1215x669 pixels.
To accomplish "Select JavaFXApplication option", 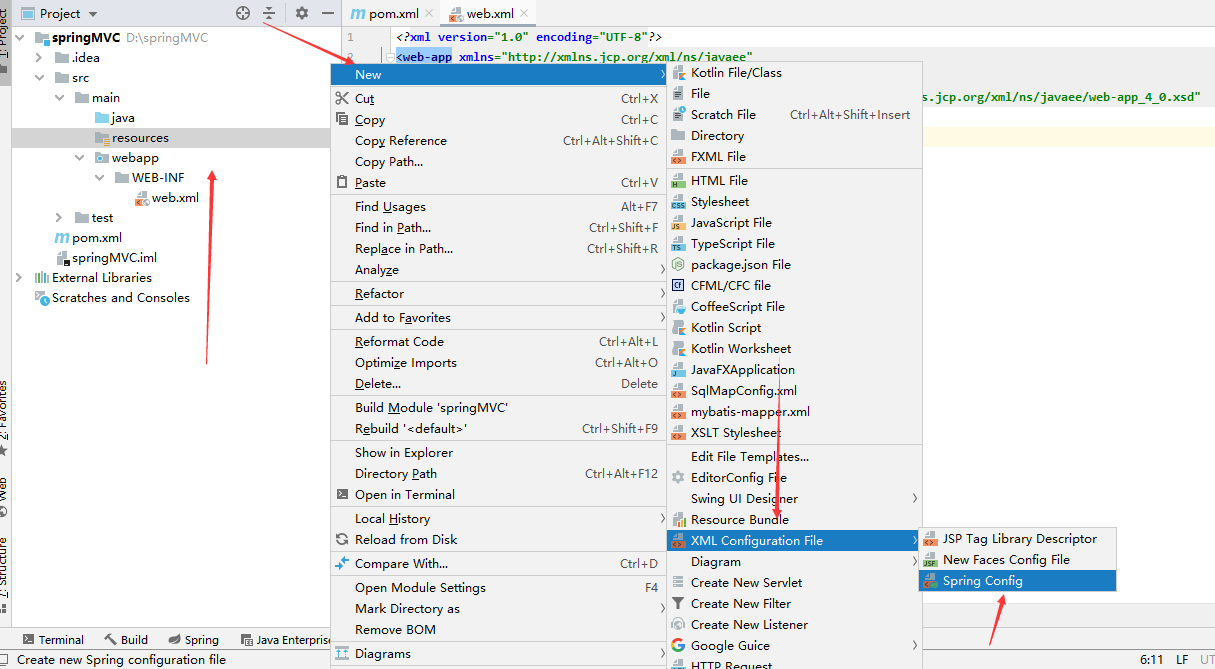I will point(794,370).
